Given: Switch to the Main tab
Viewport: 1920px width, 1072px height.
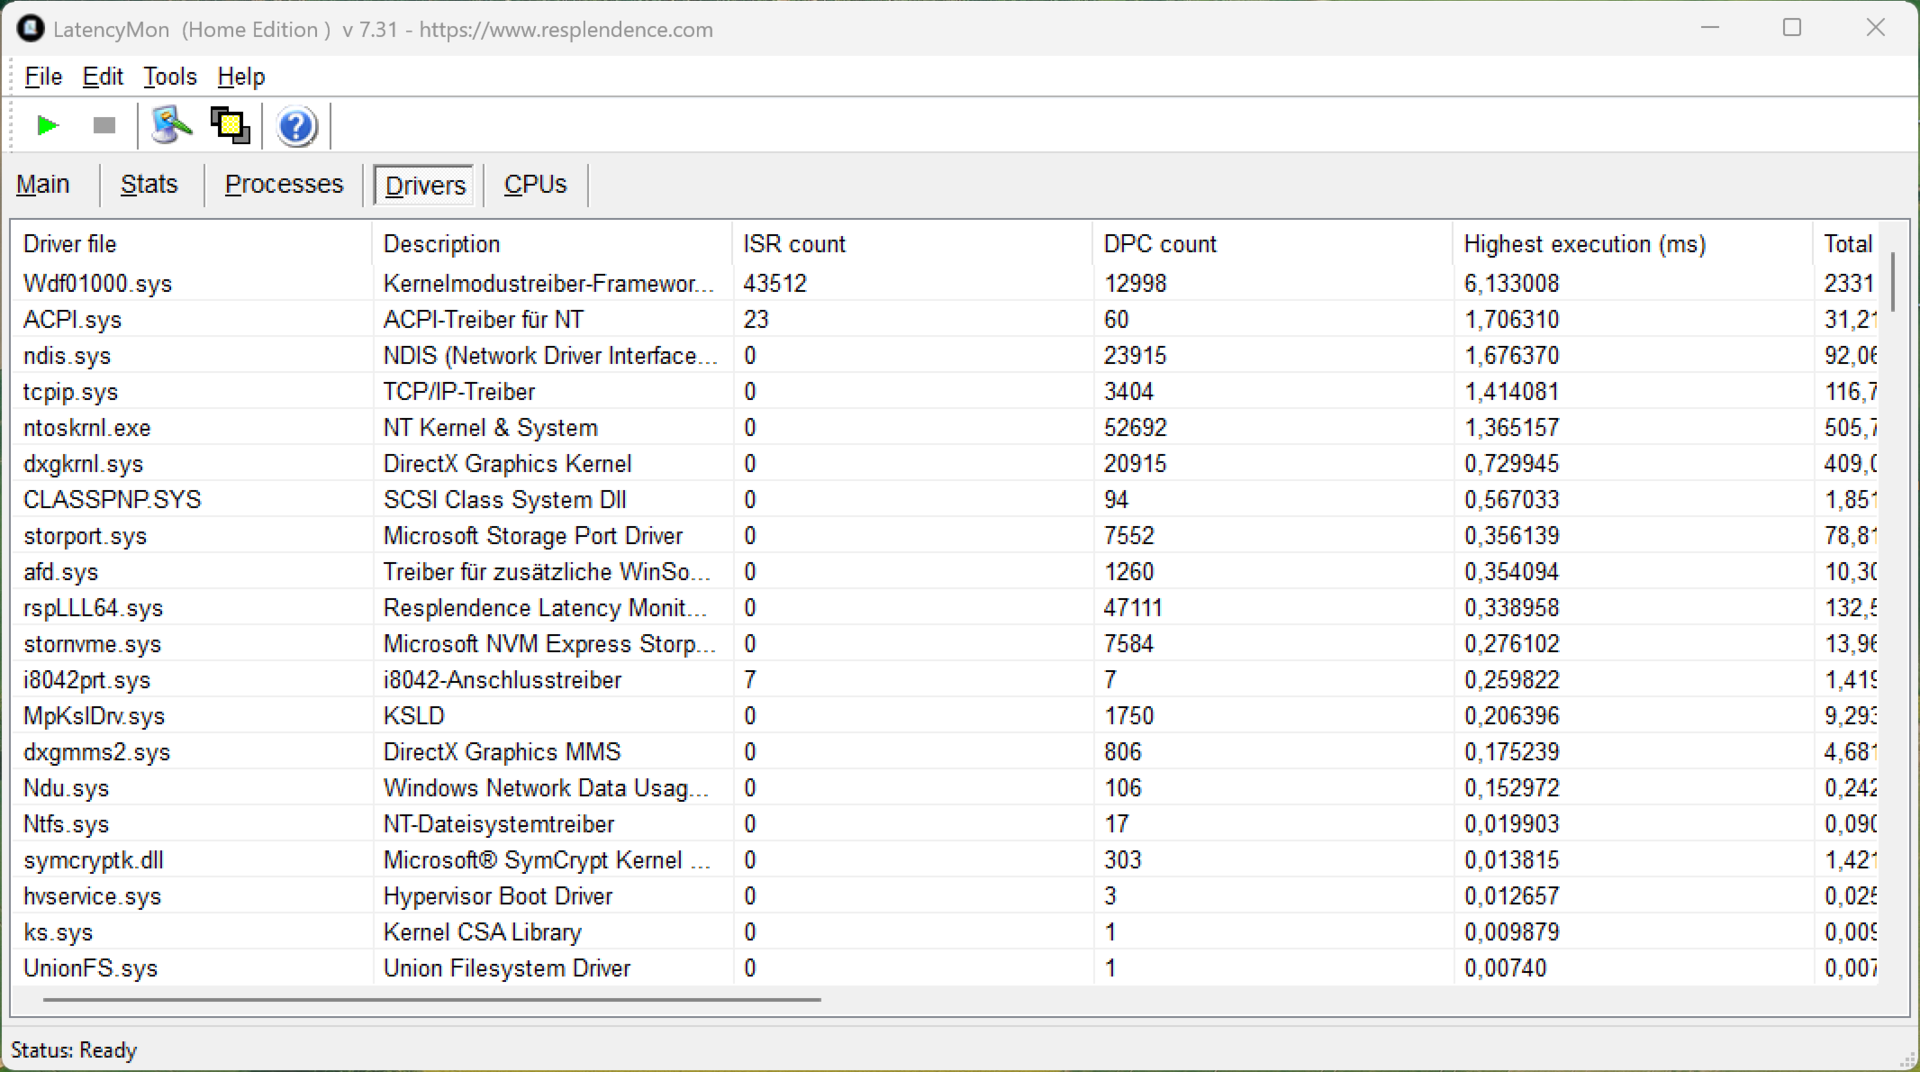Looking at the screenshot, I should [x=43, y=185].
